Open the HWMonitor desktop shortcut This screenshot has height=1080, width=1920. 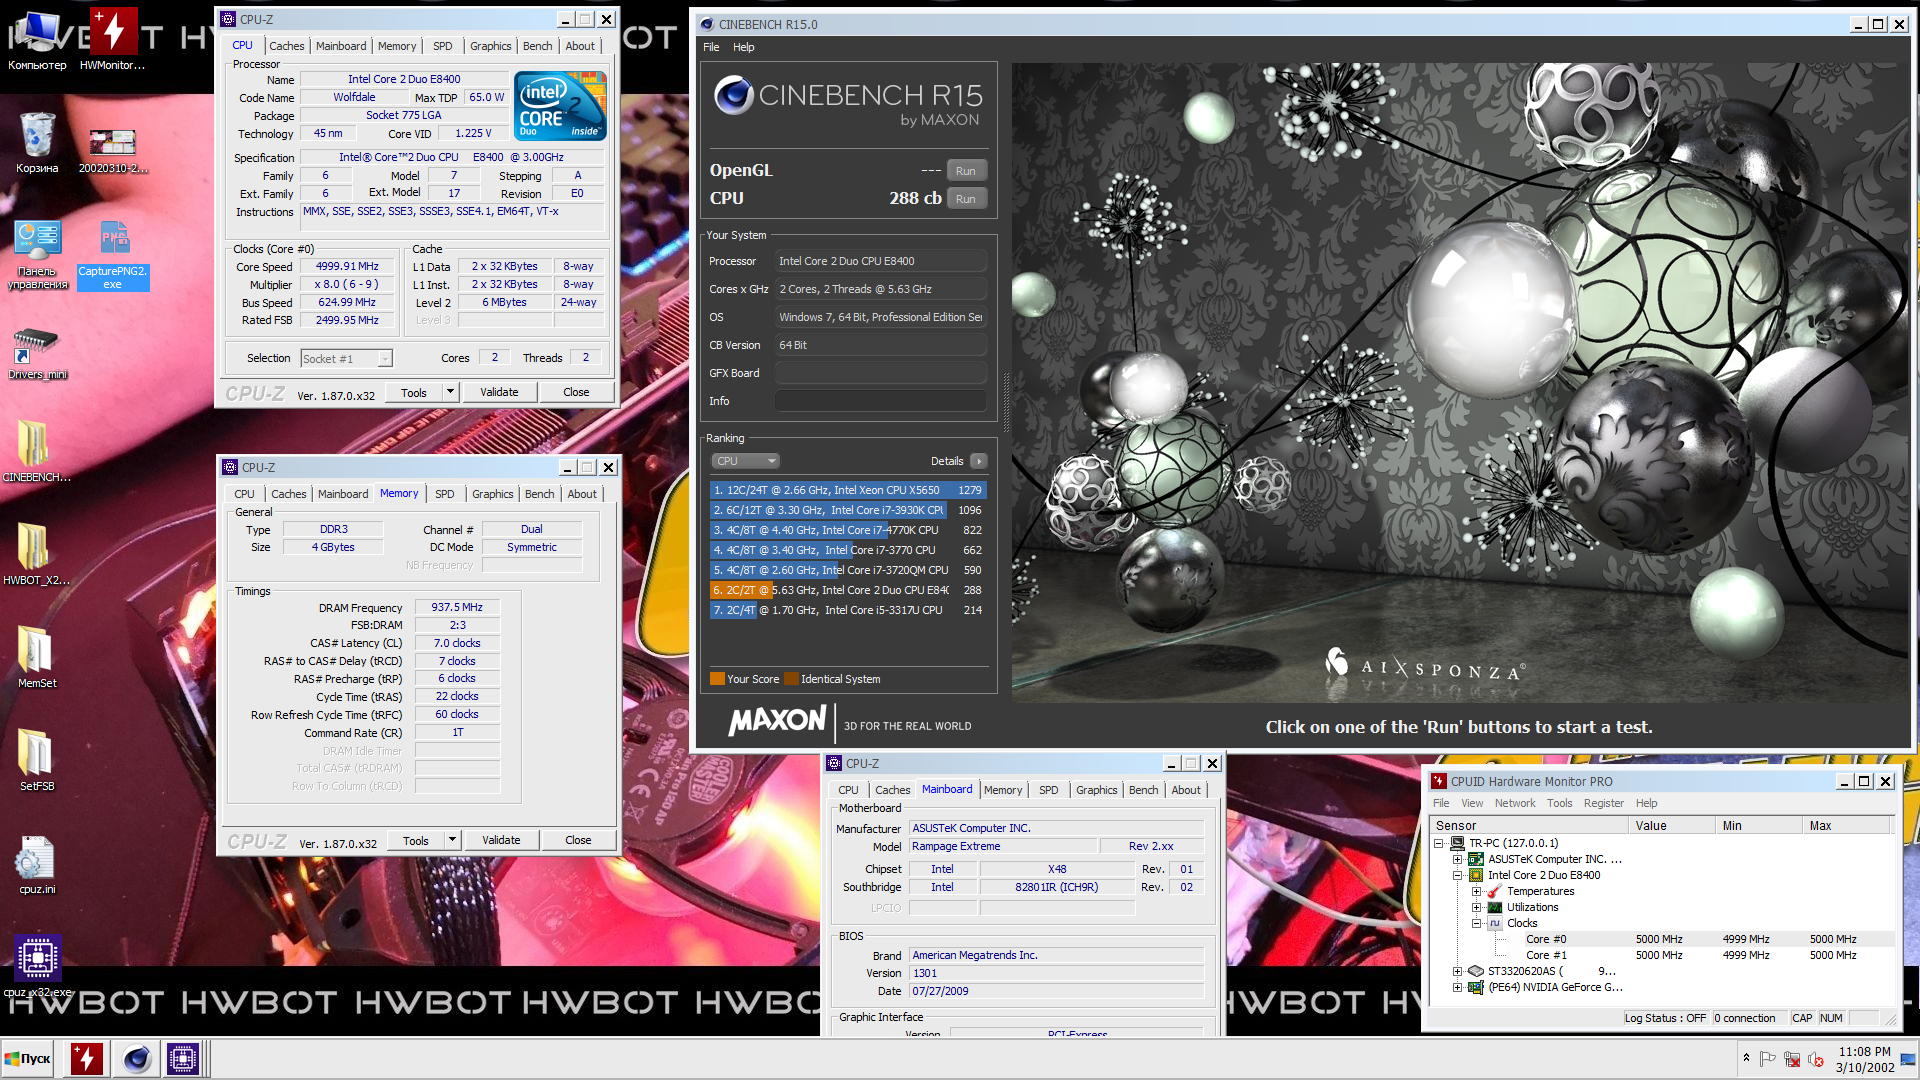point(112,40)
